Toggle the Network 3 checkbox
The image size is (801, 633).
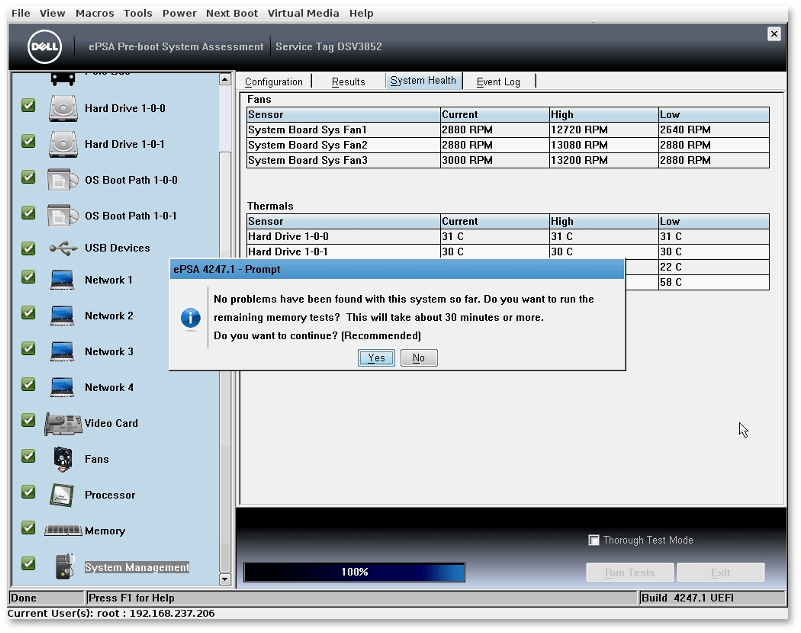[x=29, y=349]
